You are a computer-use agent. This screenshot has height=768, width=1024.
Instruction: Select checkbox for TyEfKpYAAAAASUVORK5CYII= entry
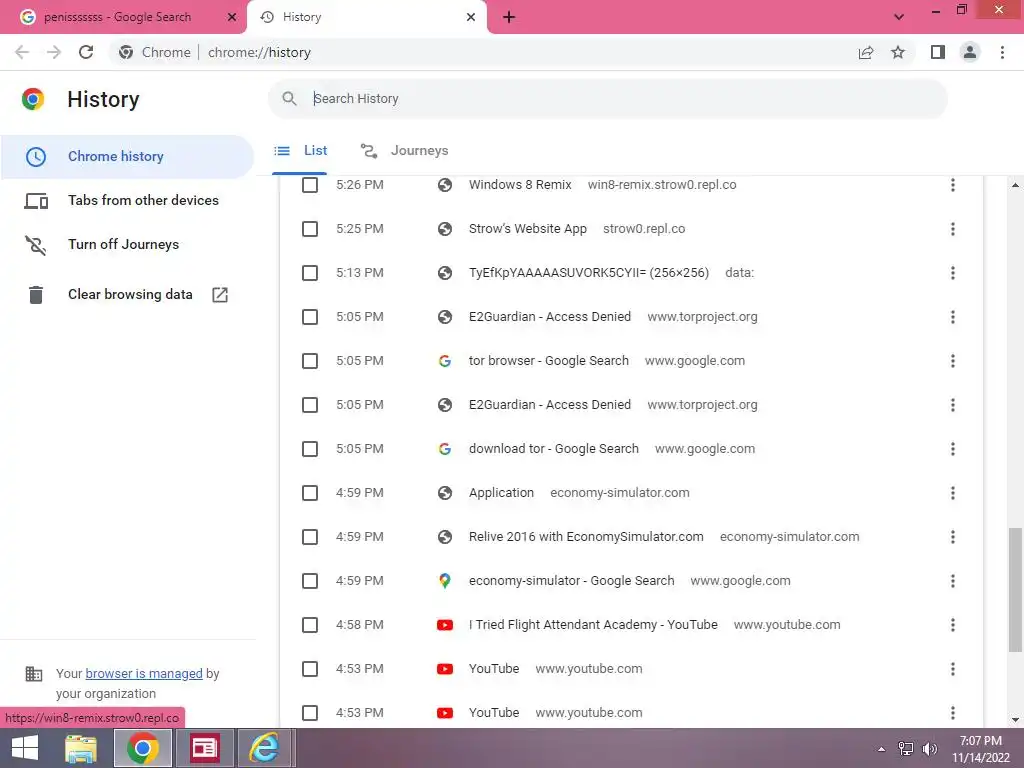pos(310,273)
